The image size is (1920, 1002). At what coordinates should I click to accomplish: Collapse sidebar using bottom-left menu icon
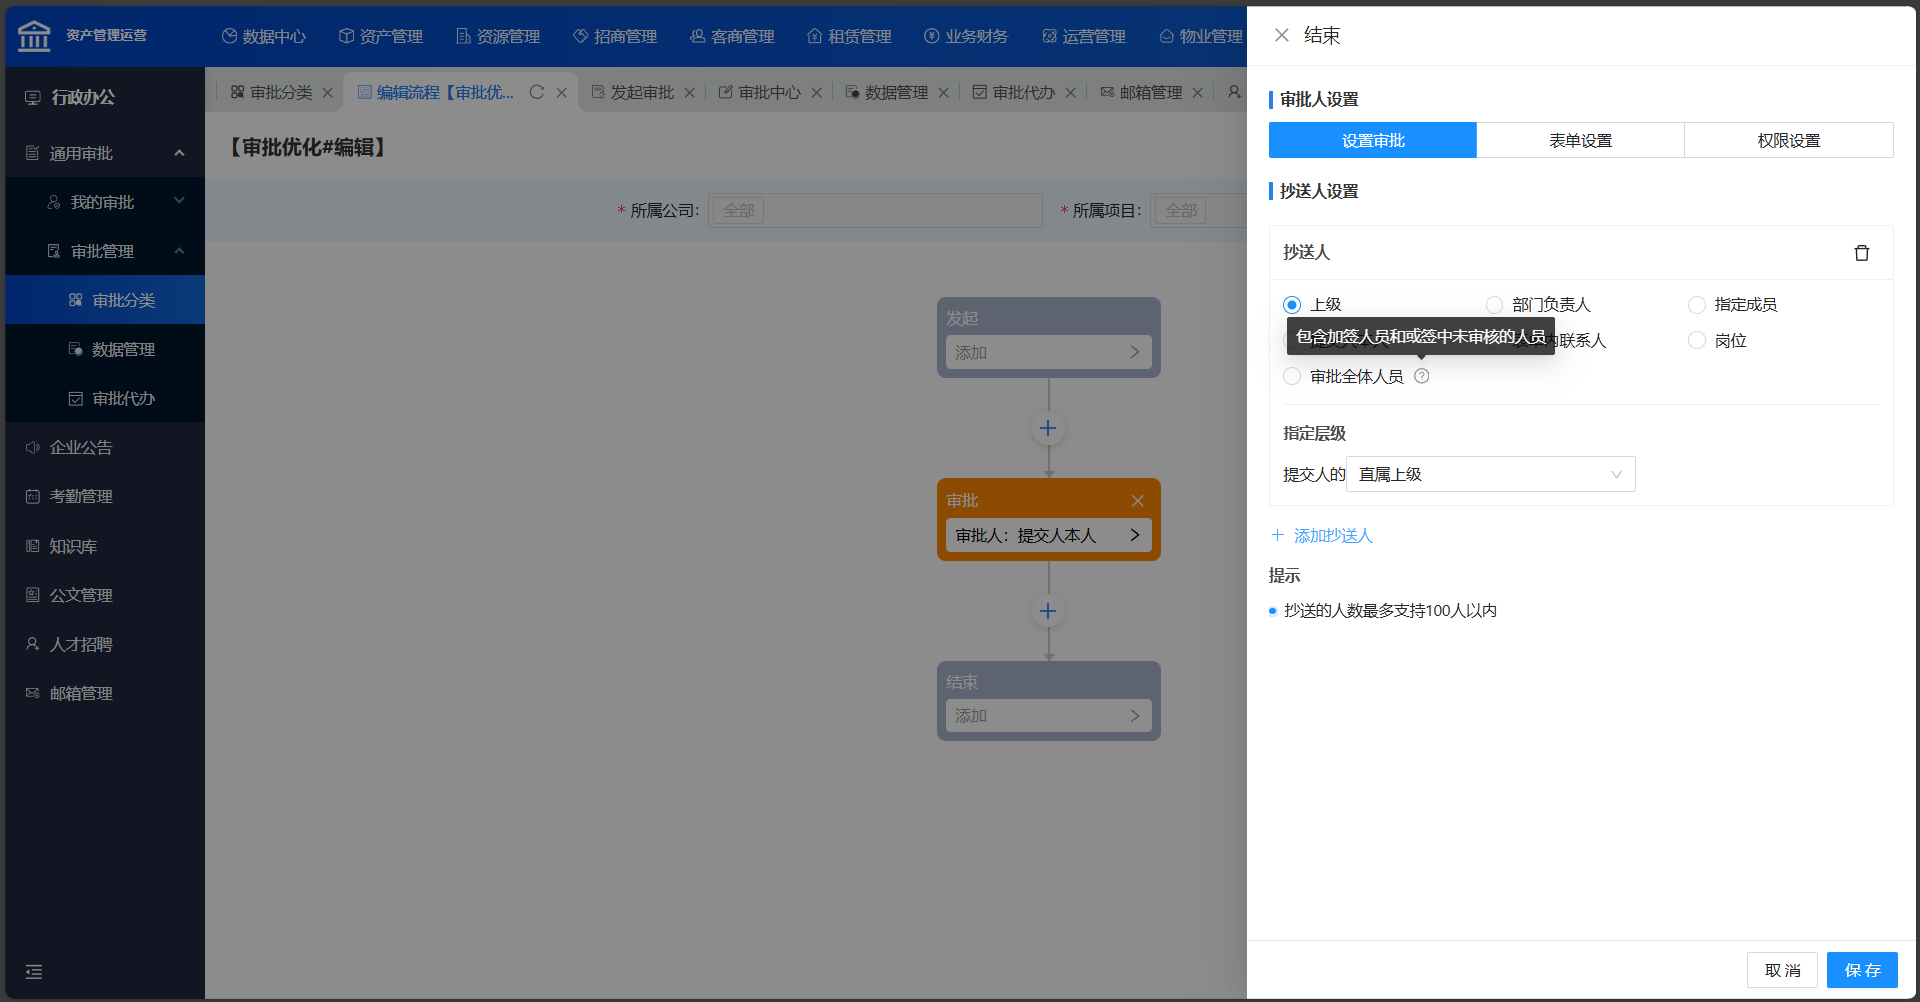point(34,971)
